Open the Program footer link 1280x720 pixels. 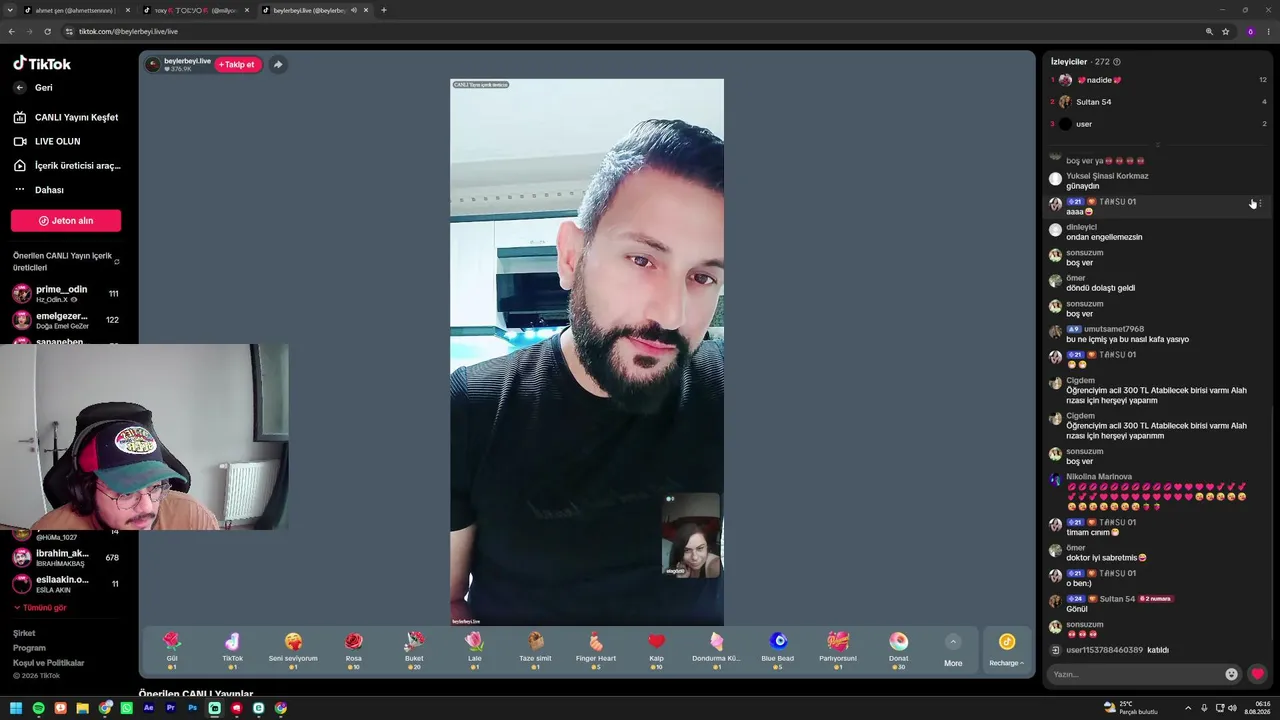pyautogui.click(x=29, y=648)
